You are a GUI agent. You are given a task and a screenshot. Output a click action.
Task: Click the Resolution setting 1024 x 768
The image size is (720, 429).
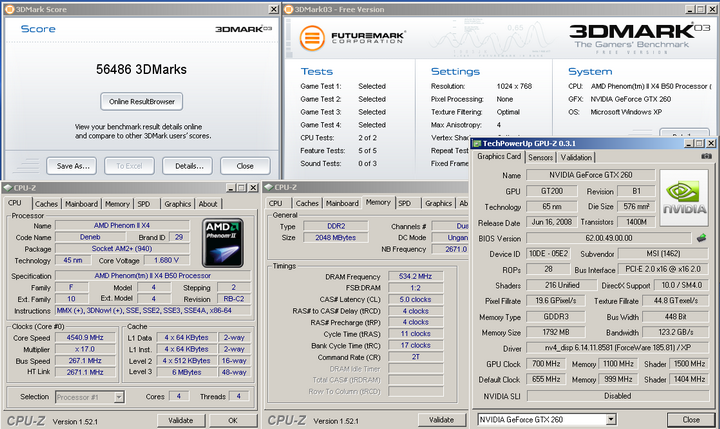click(x=514, y=86)
